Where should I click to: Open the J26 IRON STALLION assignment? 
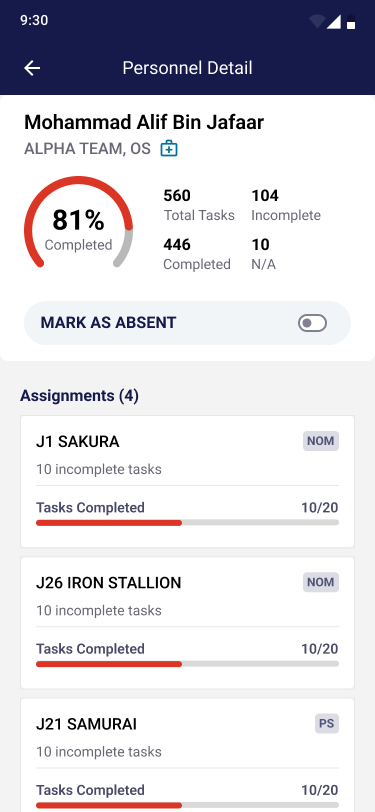tap(188, 622)
